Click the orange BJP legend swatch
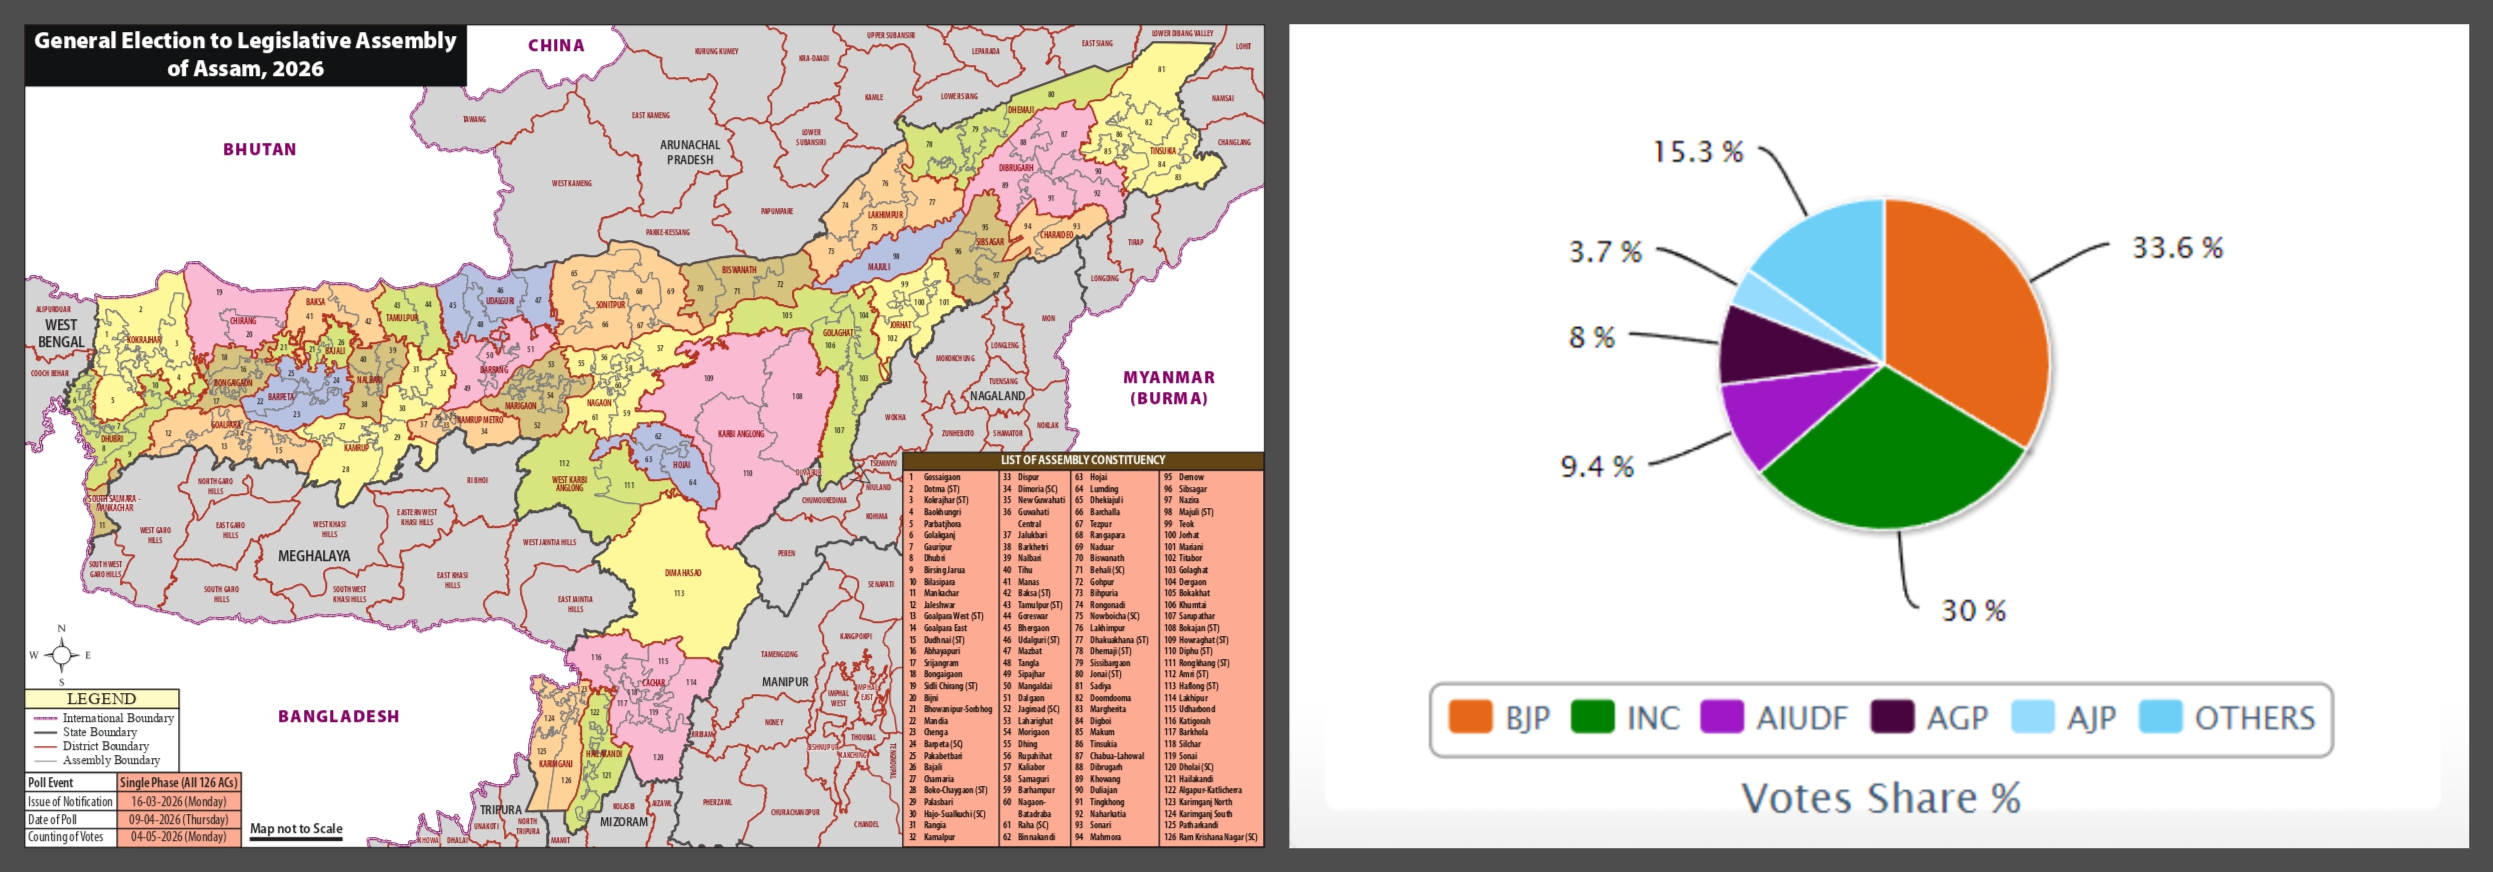The image size is (2493, 872). coord(1469,717)
